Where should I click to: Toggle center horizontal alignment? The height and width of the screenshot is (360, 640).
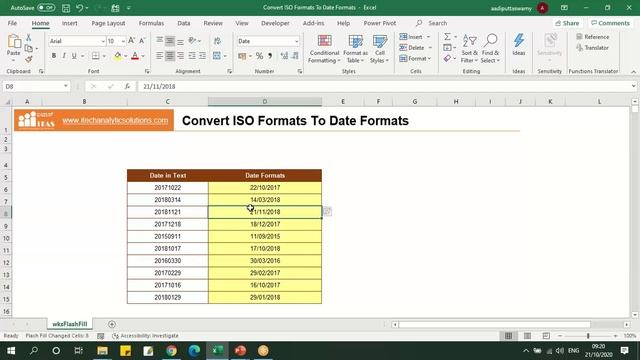point(170,56)
